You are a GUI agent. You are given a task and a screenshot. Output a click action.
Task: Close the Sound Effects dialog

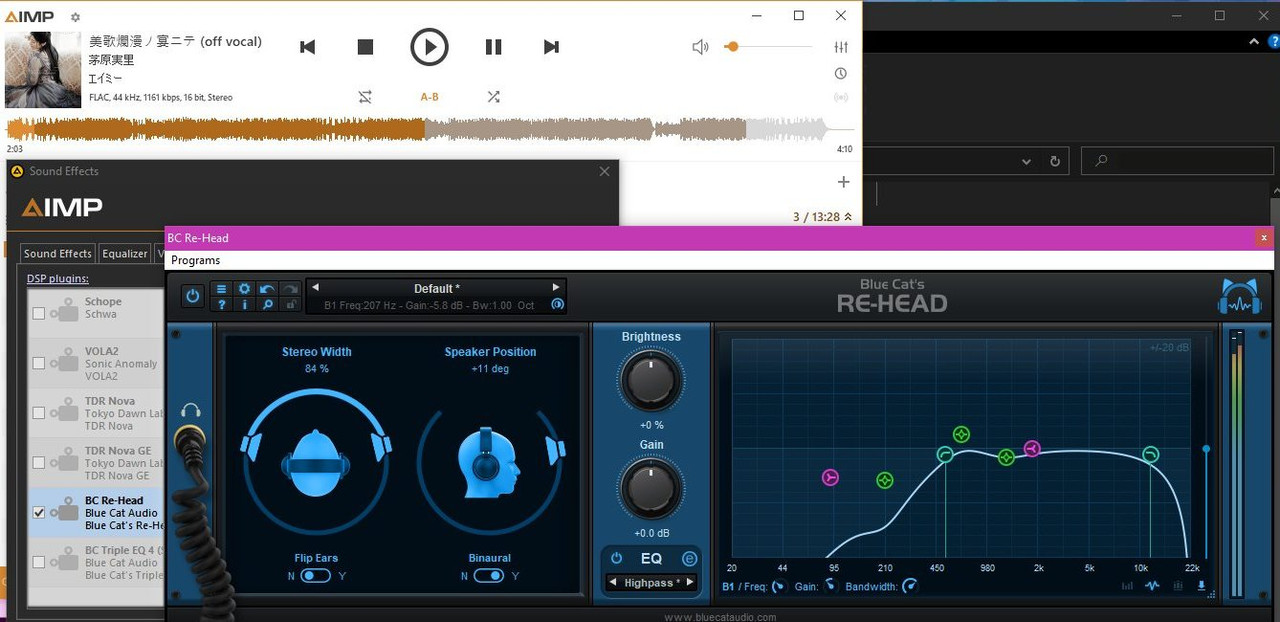click(604, 171)
